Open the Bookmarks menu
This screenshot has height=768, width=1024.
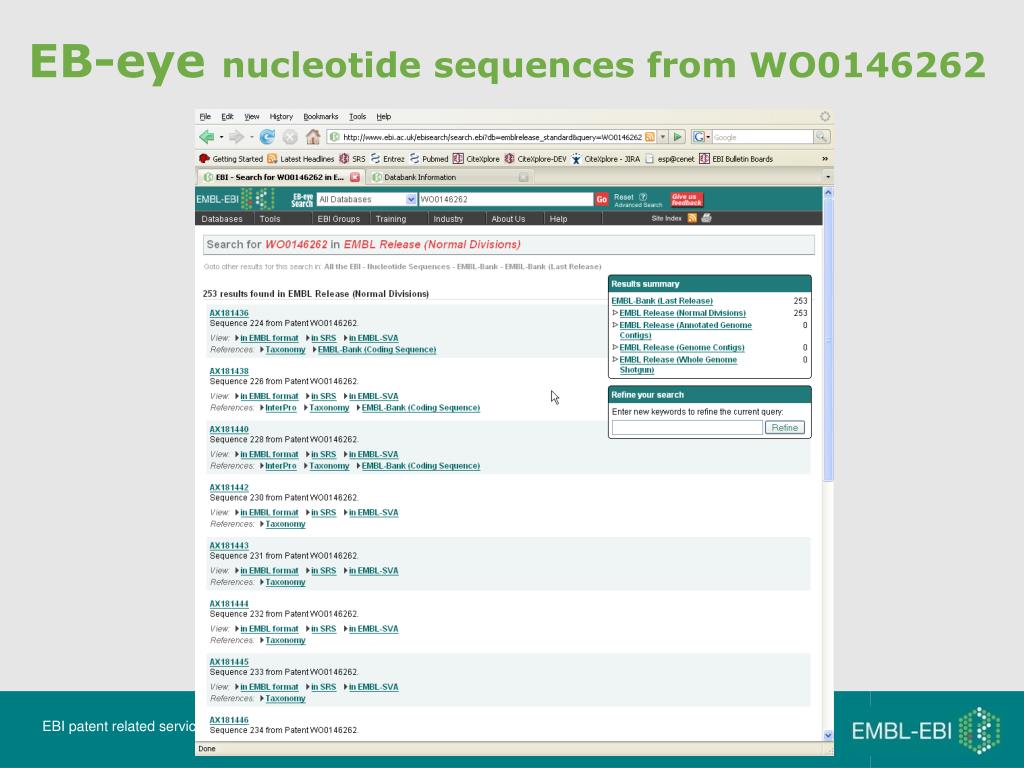pyautogui.click(x=321, y=116)
